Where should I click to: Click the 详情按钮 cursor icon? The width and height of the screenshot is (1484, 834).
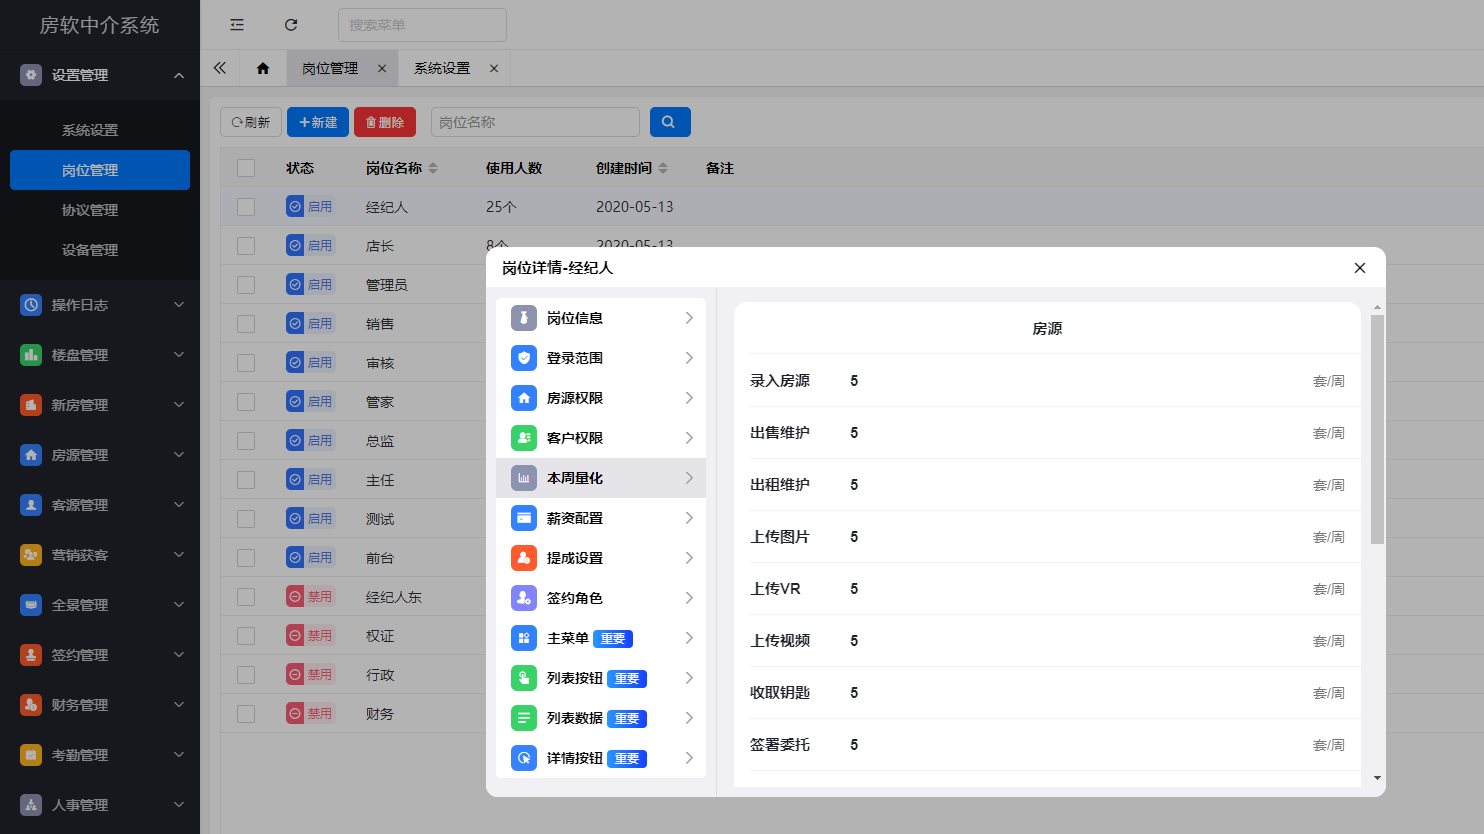click(x=524, y=758)
